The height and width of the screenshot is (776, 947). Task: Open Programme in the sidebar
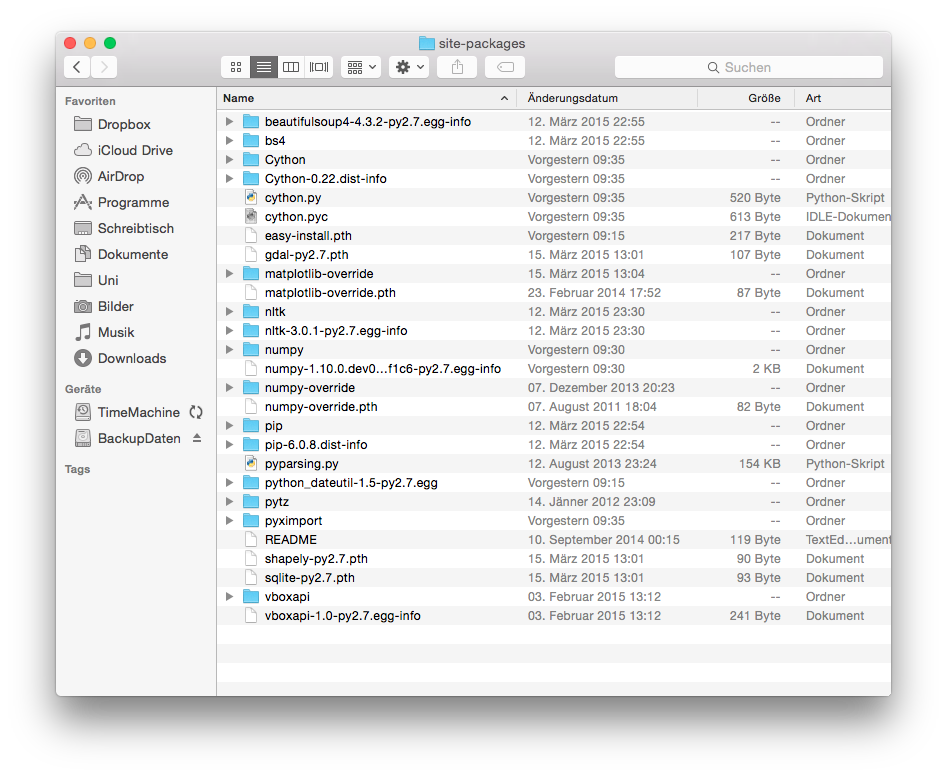click(121, 202)
